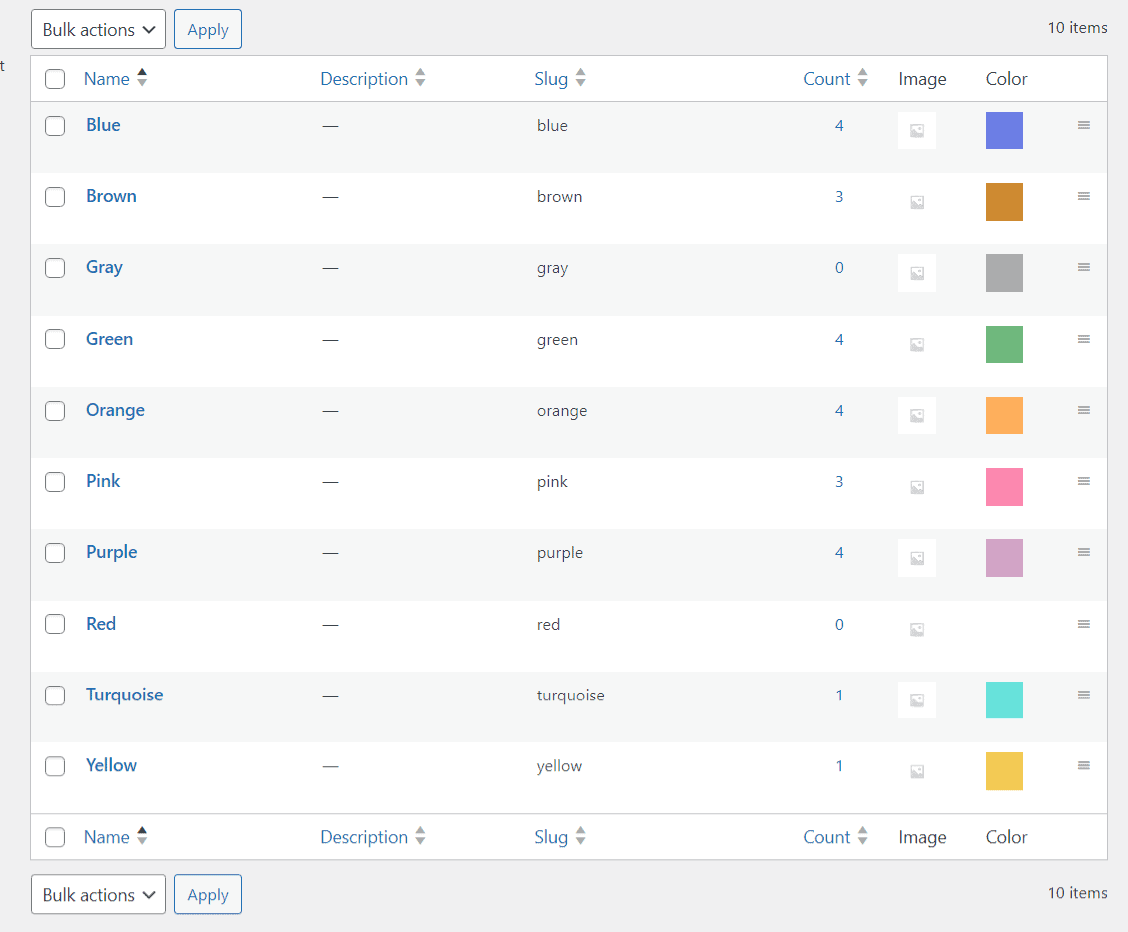This screenshot has height=932, width=1128.
Task: Click the drag handle icon for Yellow row
Action: click(1083, 765)
